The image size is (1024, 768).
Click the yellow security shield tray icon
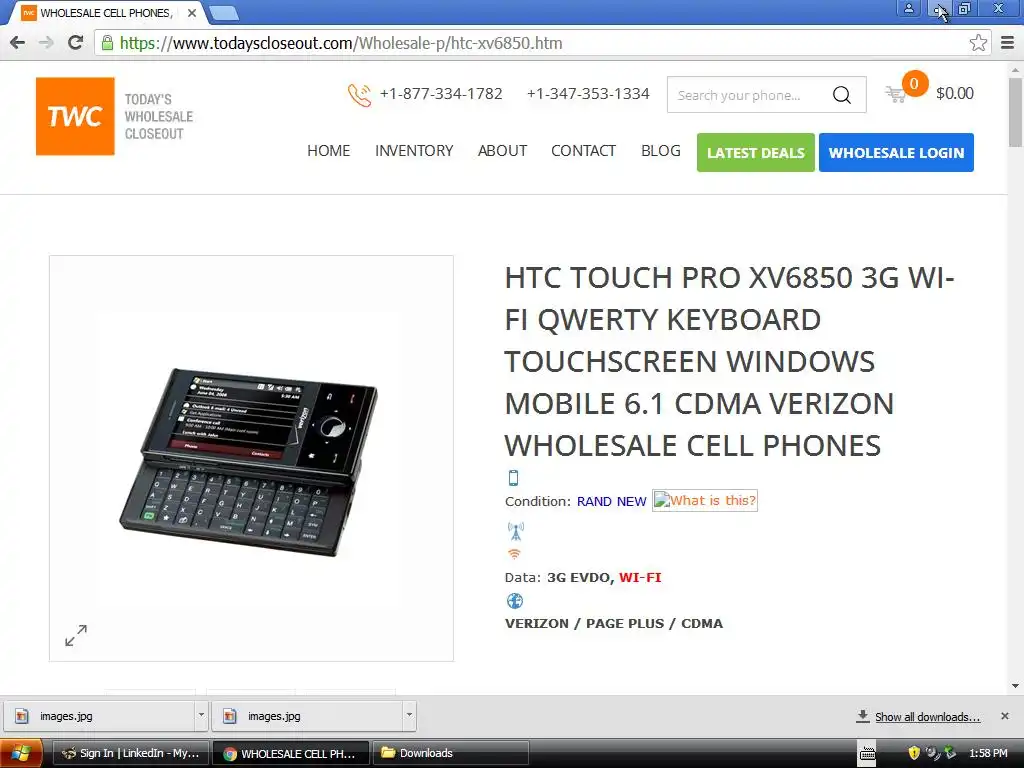(914, 753)
